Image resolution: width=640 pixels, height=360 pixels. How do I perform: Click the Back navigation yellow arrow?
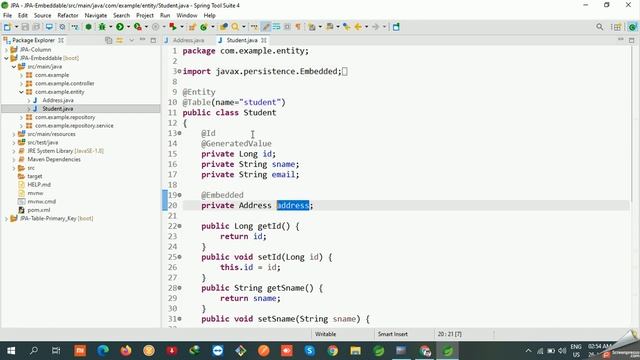click(358, 27)
